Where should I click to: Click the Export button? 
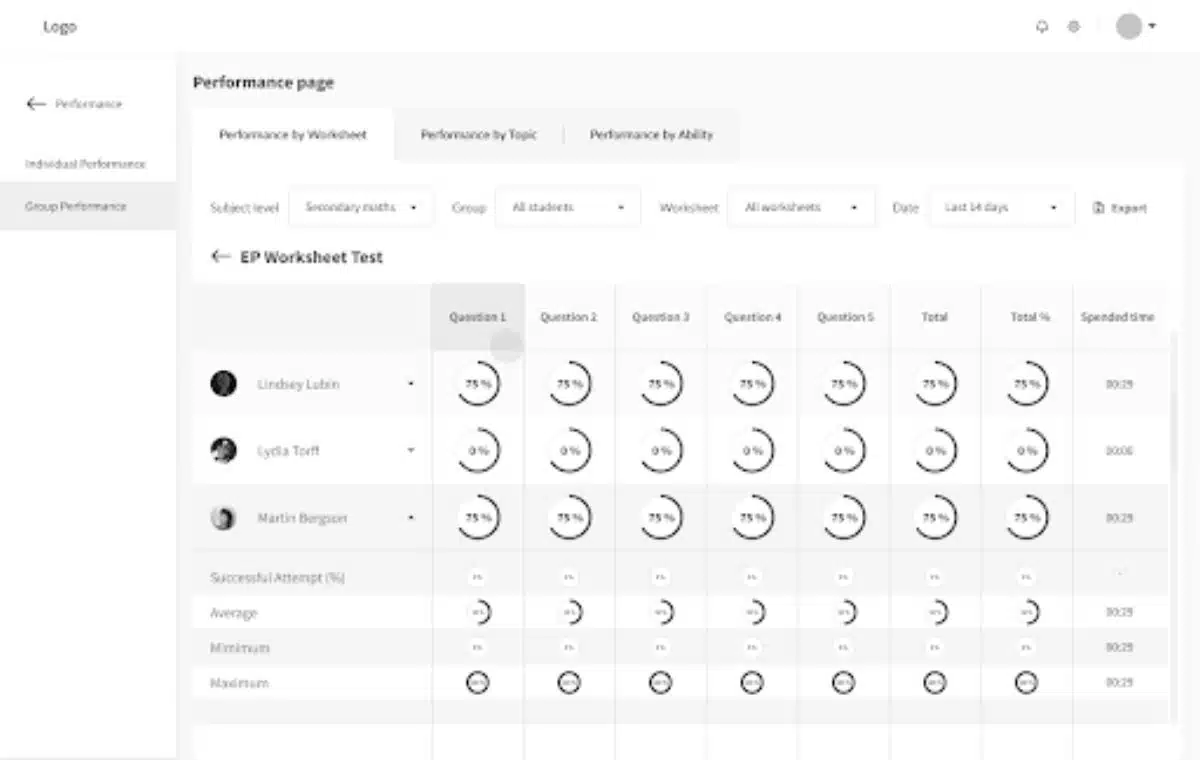click(x=1120, y=208)
